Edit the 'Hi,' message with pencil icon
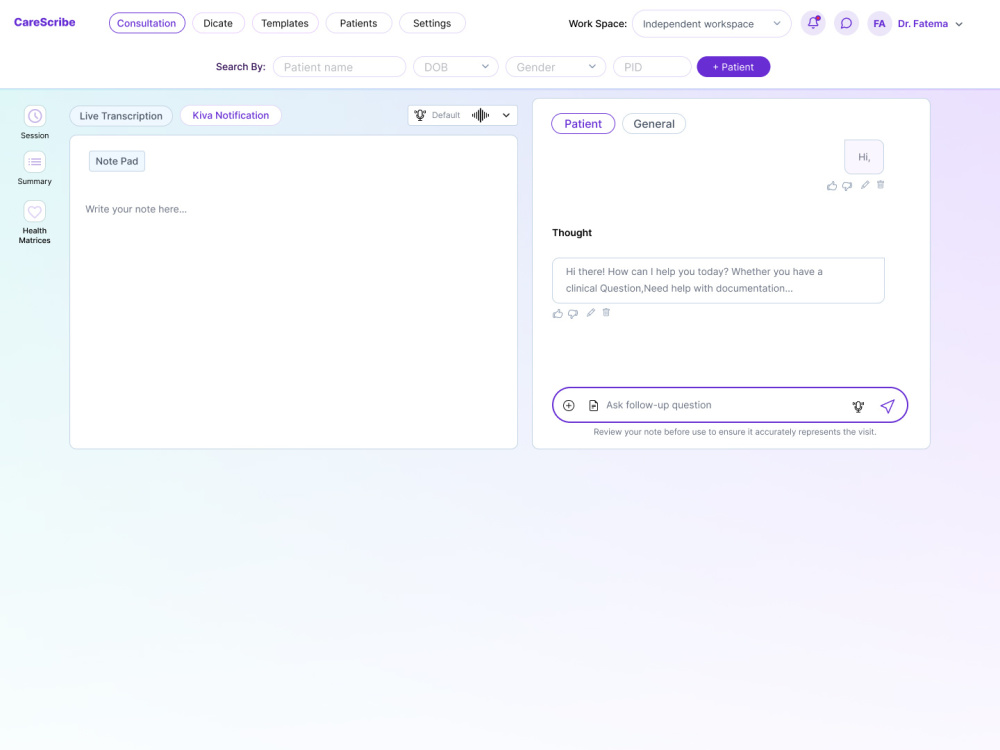 click(x=865, y=185)
